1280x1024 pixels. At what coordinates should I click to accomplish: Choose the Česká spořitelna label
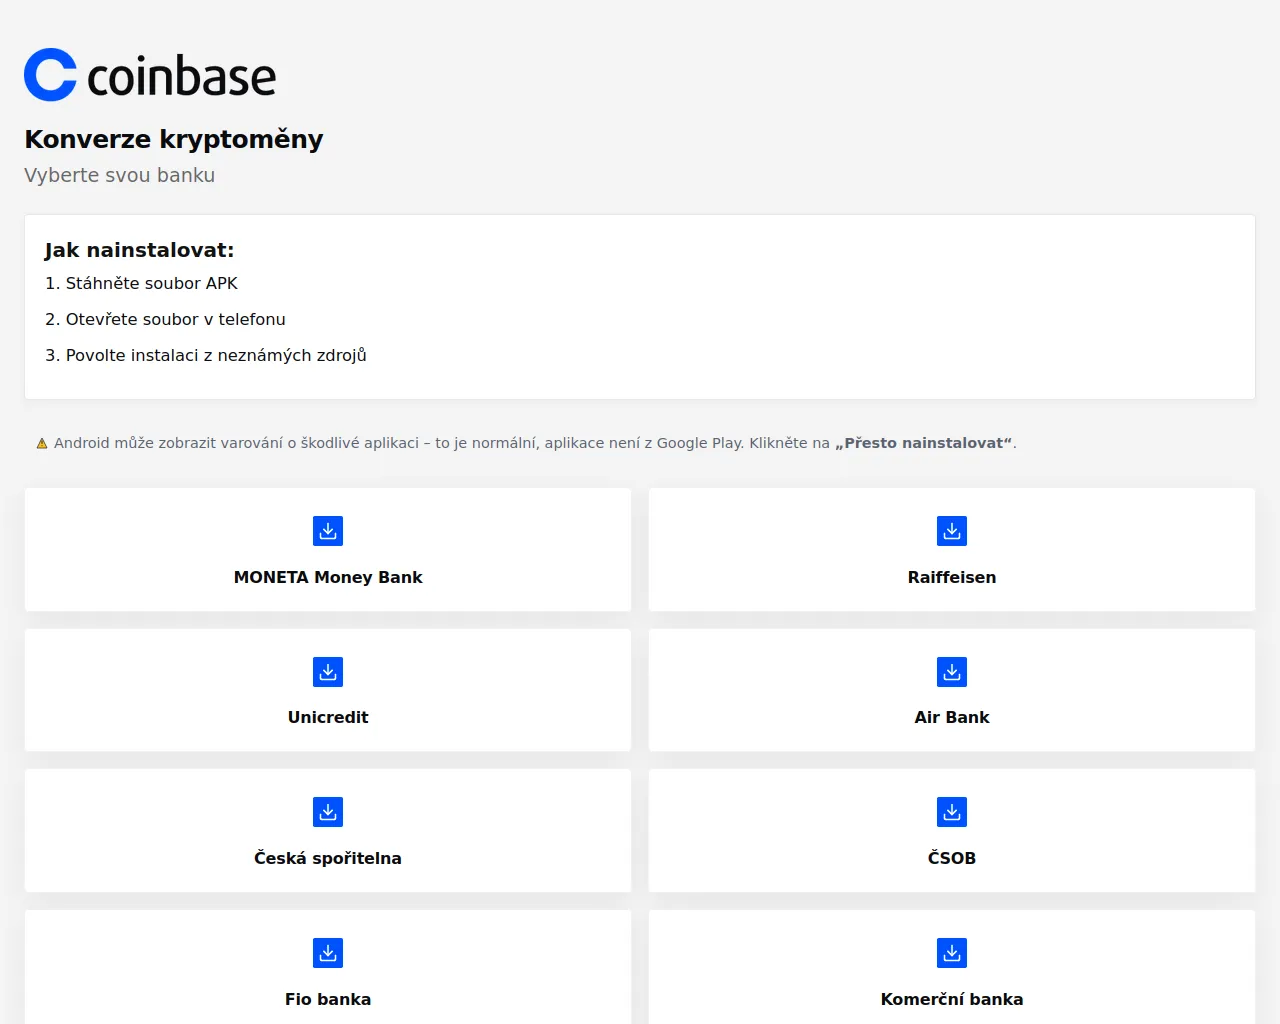coord(328,858)
